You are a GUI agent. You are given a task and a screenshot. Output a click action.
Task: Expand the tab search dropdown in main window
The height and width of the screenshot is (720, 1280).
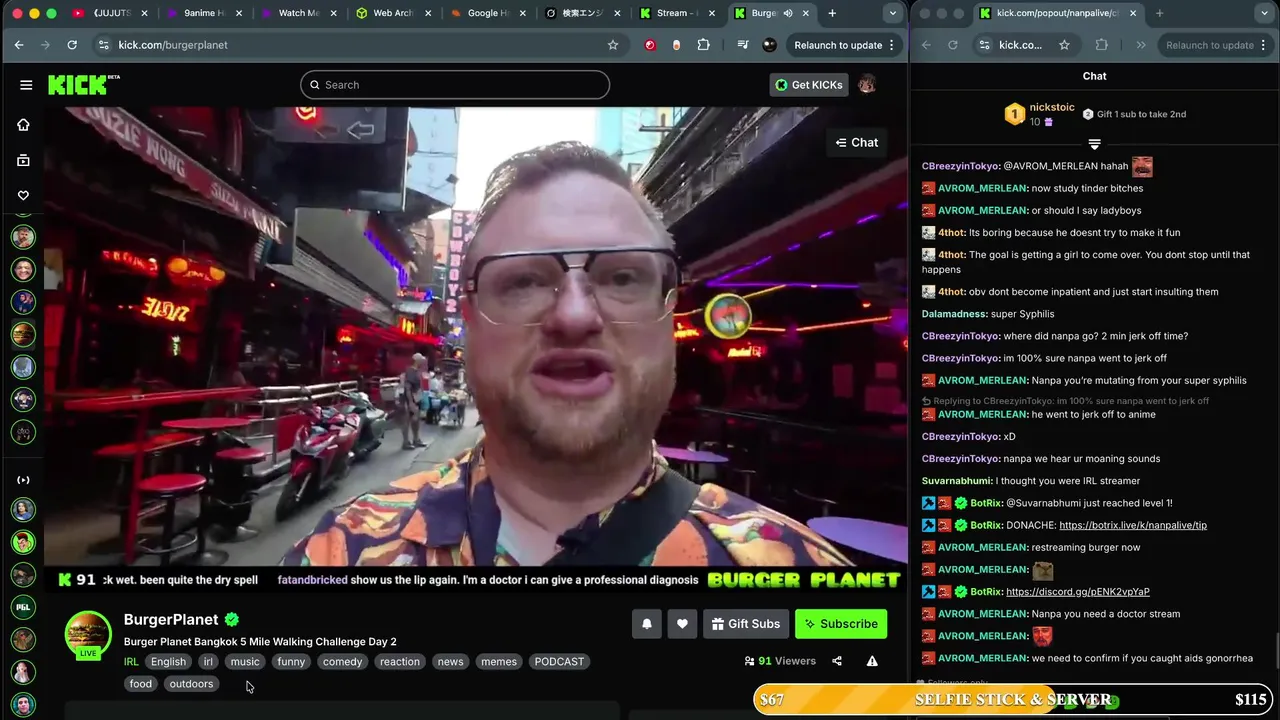pyautogui.click(x=892, y=13)
